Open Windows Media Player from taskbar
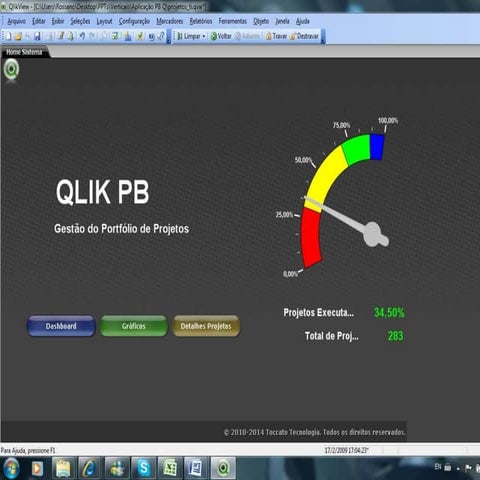Screen dimensions: 480x480 [x=37, y=468]
